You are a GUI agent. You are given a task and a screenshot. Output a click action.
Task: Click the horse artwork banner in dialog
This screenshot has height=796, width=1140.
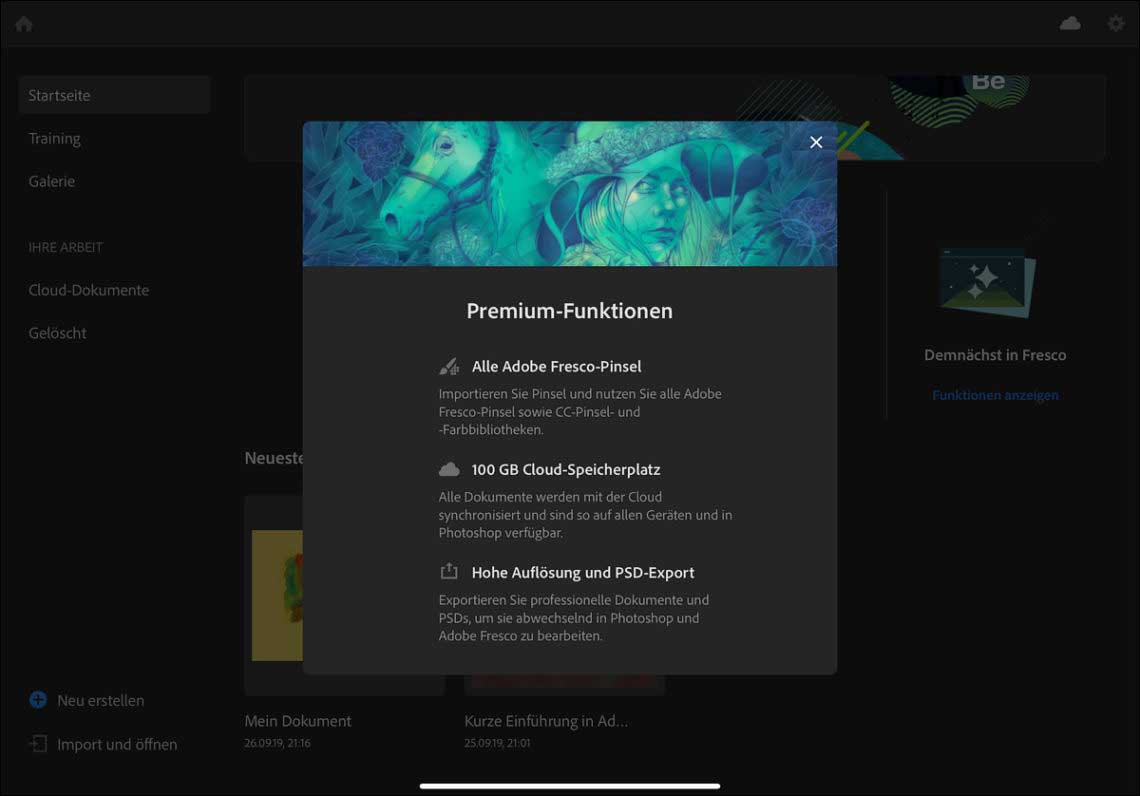(x=569, y=193)
